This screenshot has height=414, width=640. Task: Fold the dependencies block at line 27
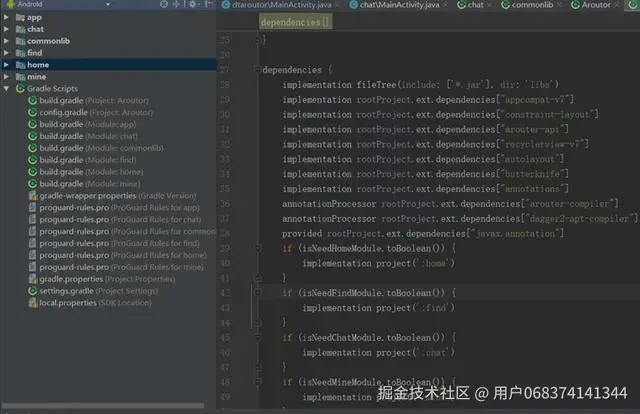point(257,70)
